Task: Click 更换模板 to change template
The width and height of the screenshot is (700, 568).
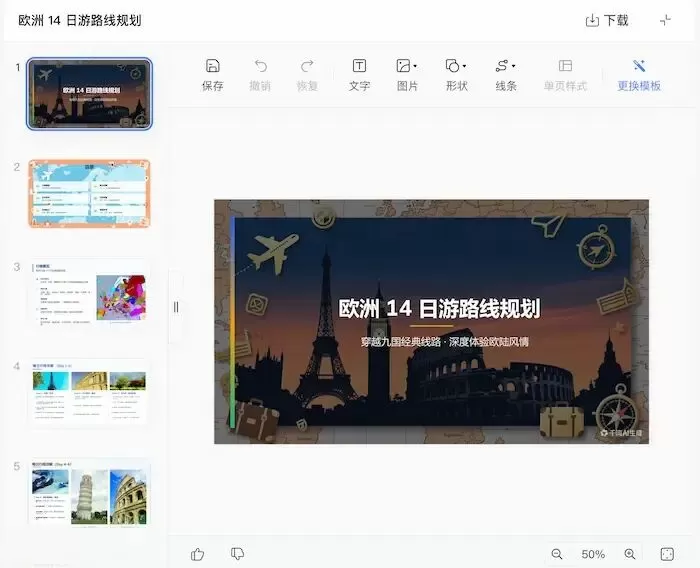Action: pos(639,75)
